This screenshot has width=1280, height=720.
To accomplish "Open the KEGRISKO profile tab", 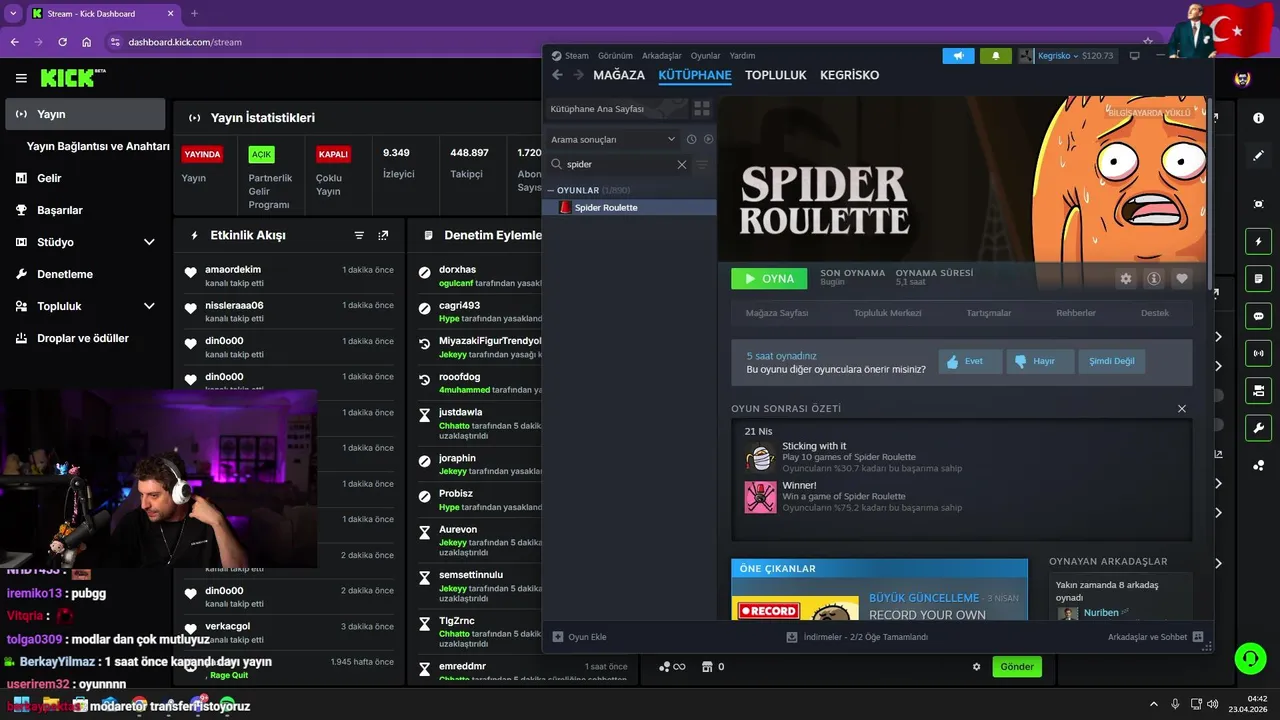I will (x=849, y=75).
